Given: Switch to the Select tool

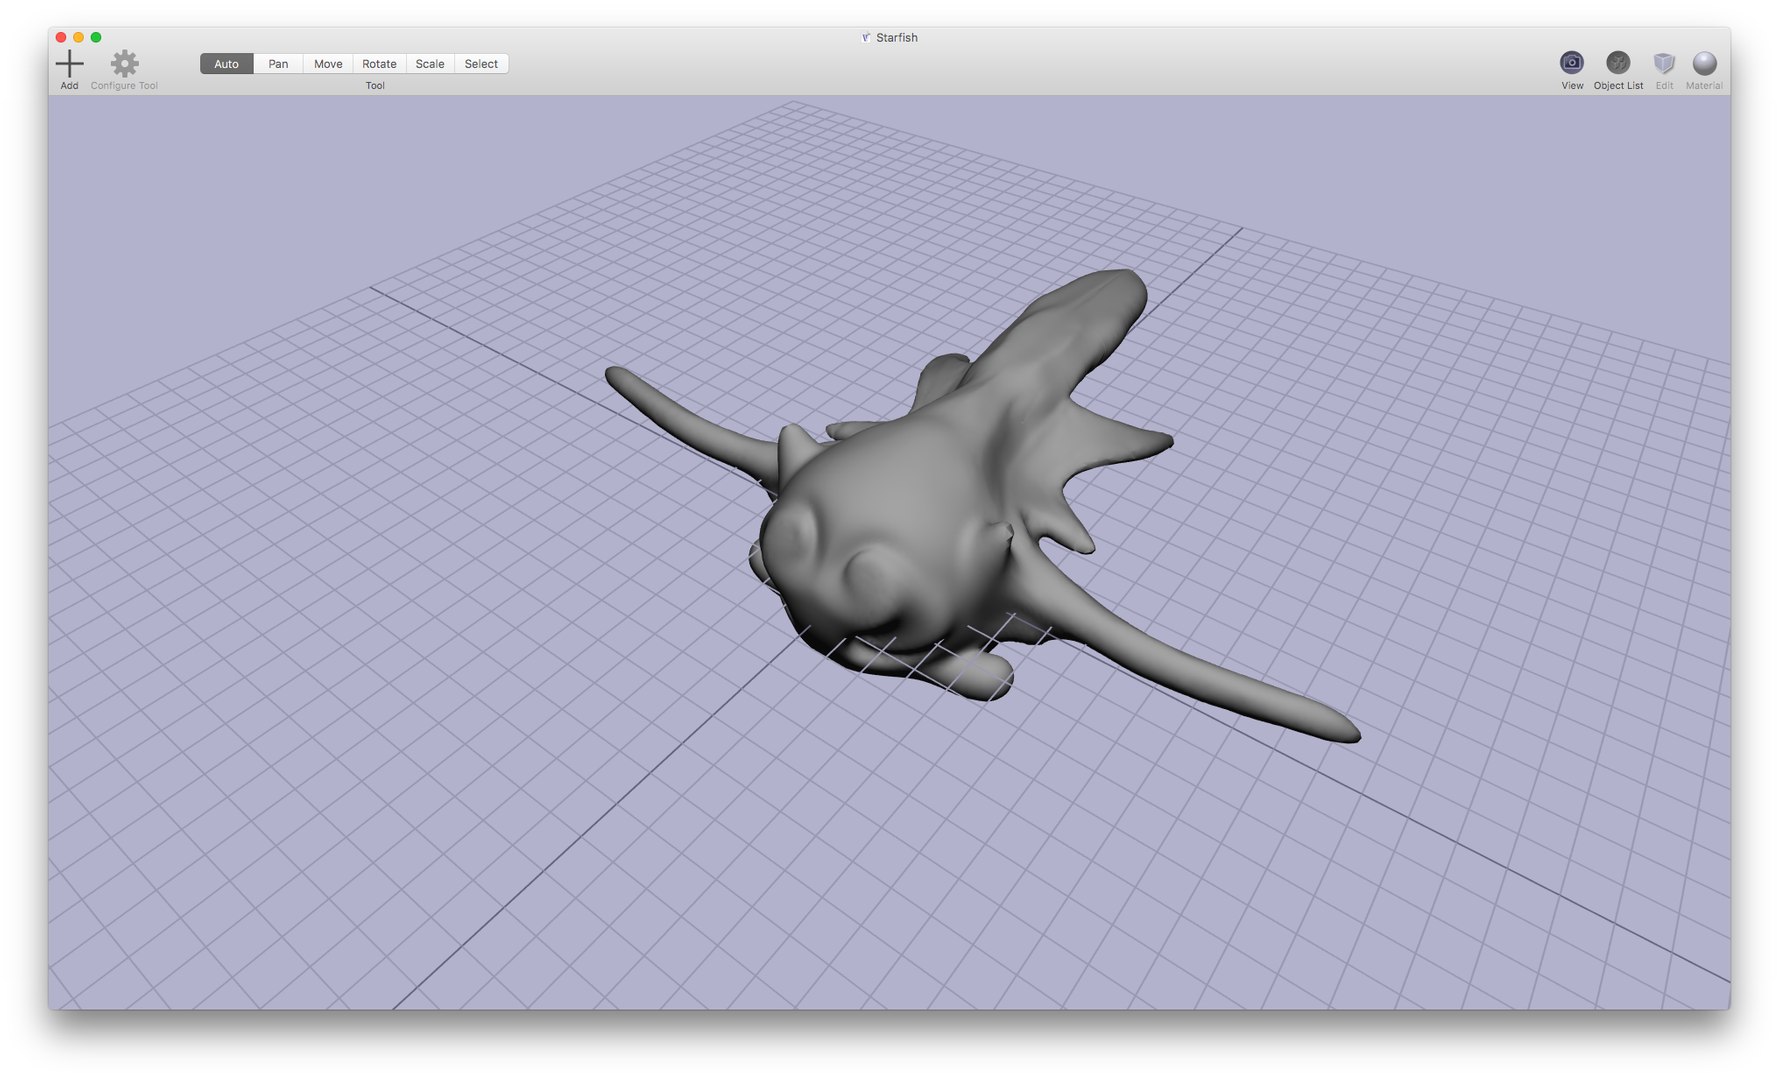Looking at the screenshot, I should click(x=481, y=64).
